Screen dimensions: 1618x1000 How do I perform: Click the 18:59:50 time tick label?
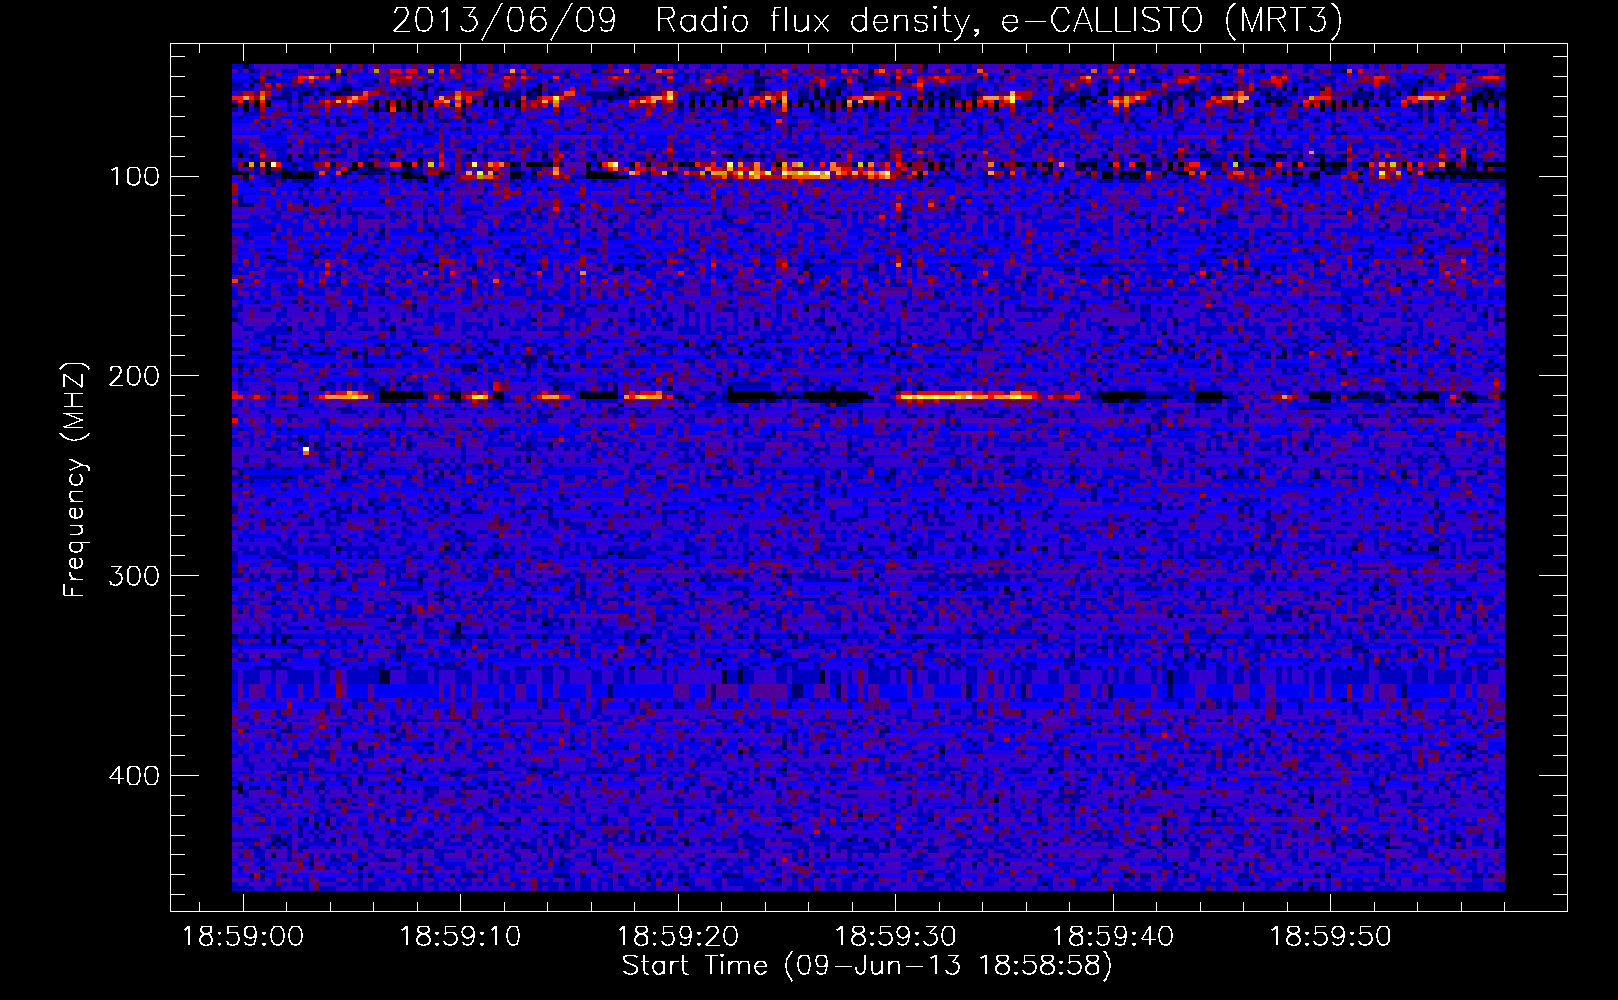pyautogui.click(x=1331, y=937)
